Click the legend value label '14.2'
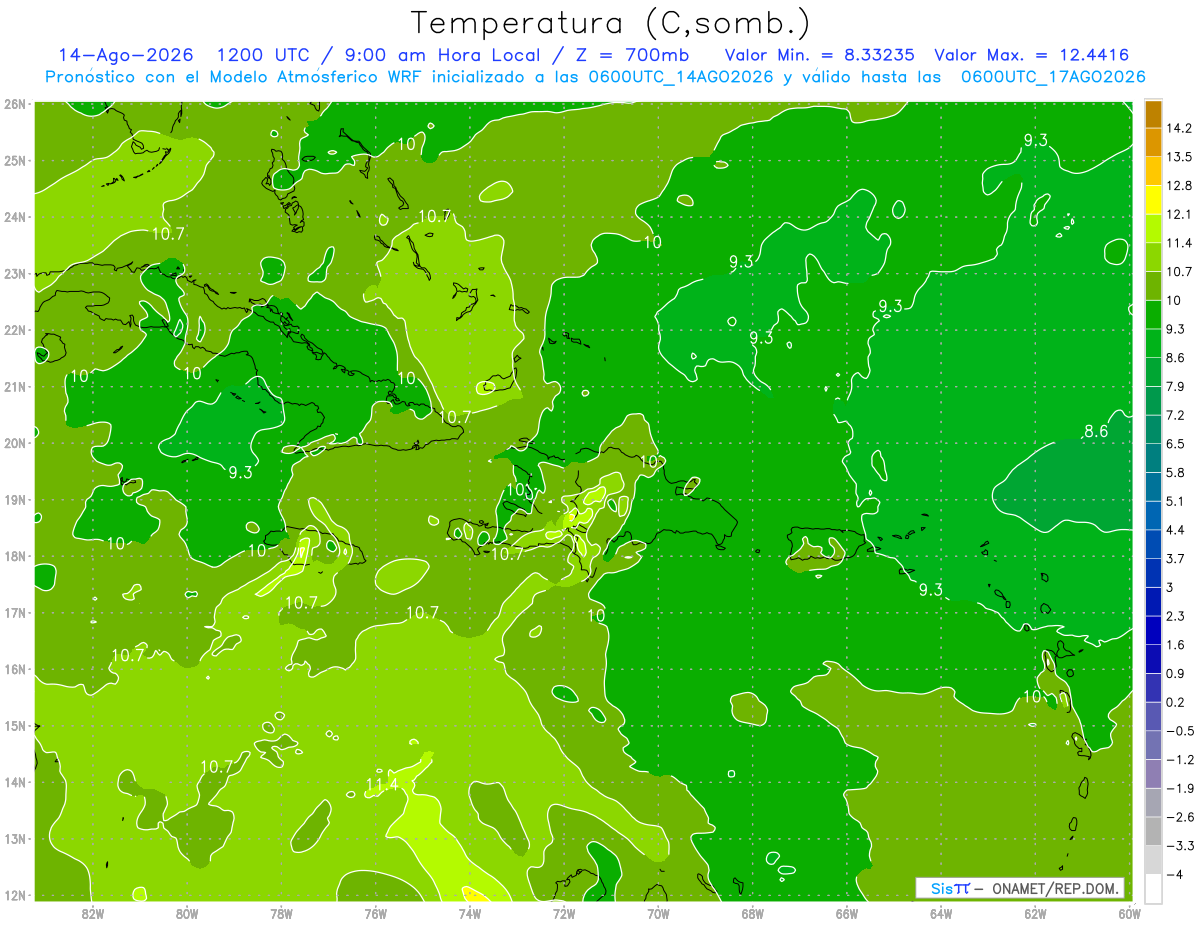The width and height of the screenshot is (1200, 927). point(1180,128)
